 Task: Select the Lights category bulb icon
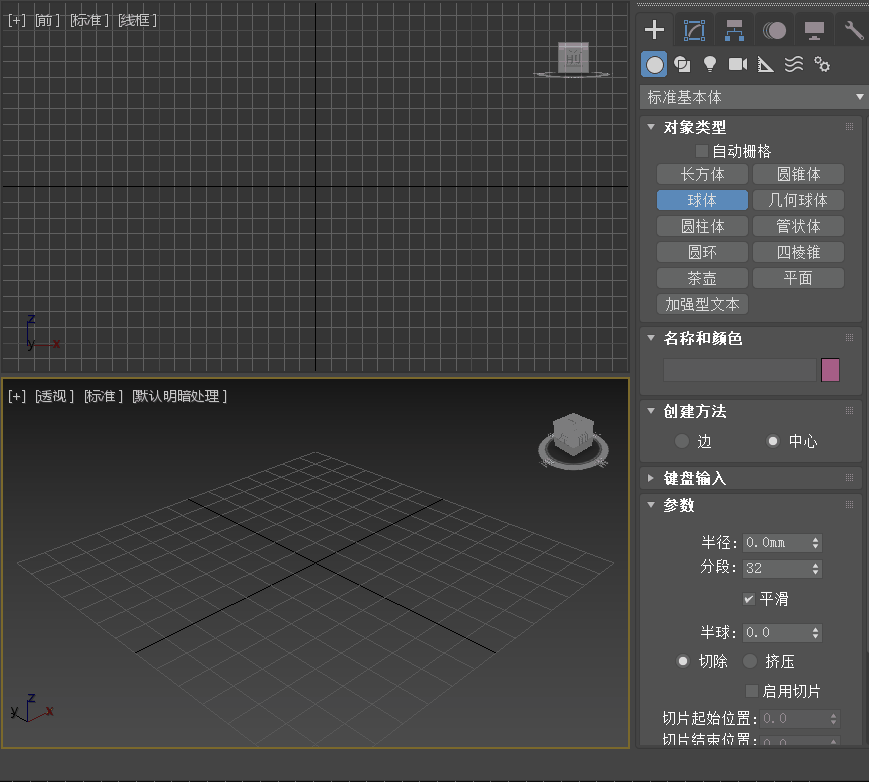710,65
